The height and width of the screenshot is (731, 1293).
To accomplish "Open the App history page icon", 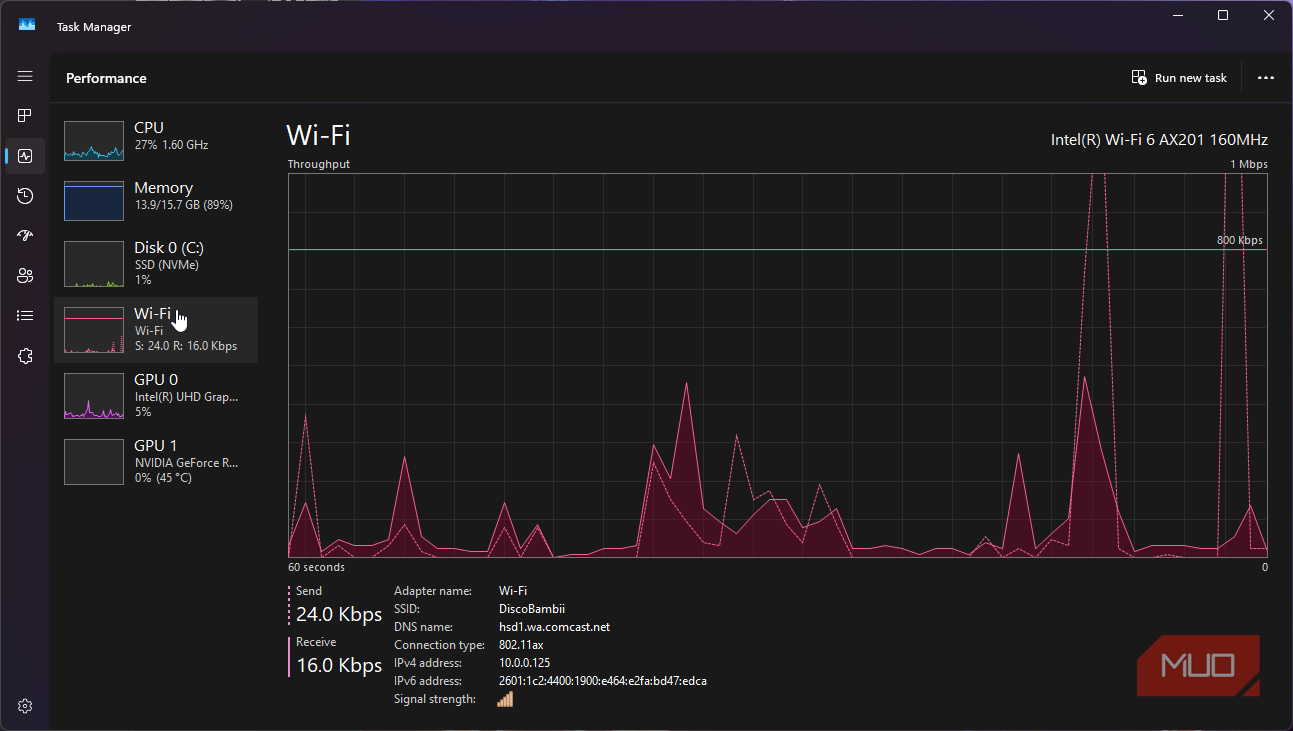I will click(25, 196).
